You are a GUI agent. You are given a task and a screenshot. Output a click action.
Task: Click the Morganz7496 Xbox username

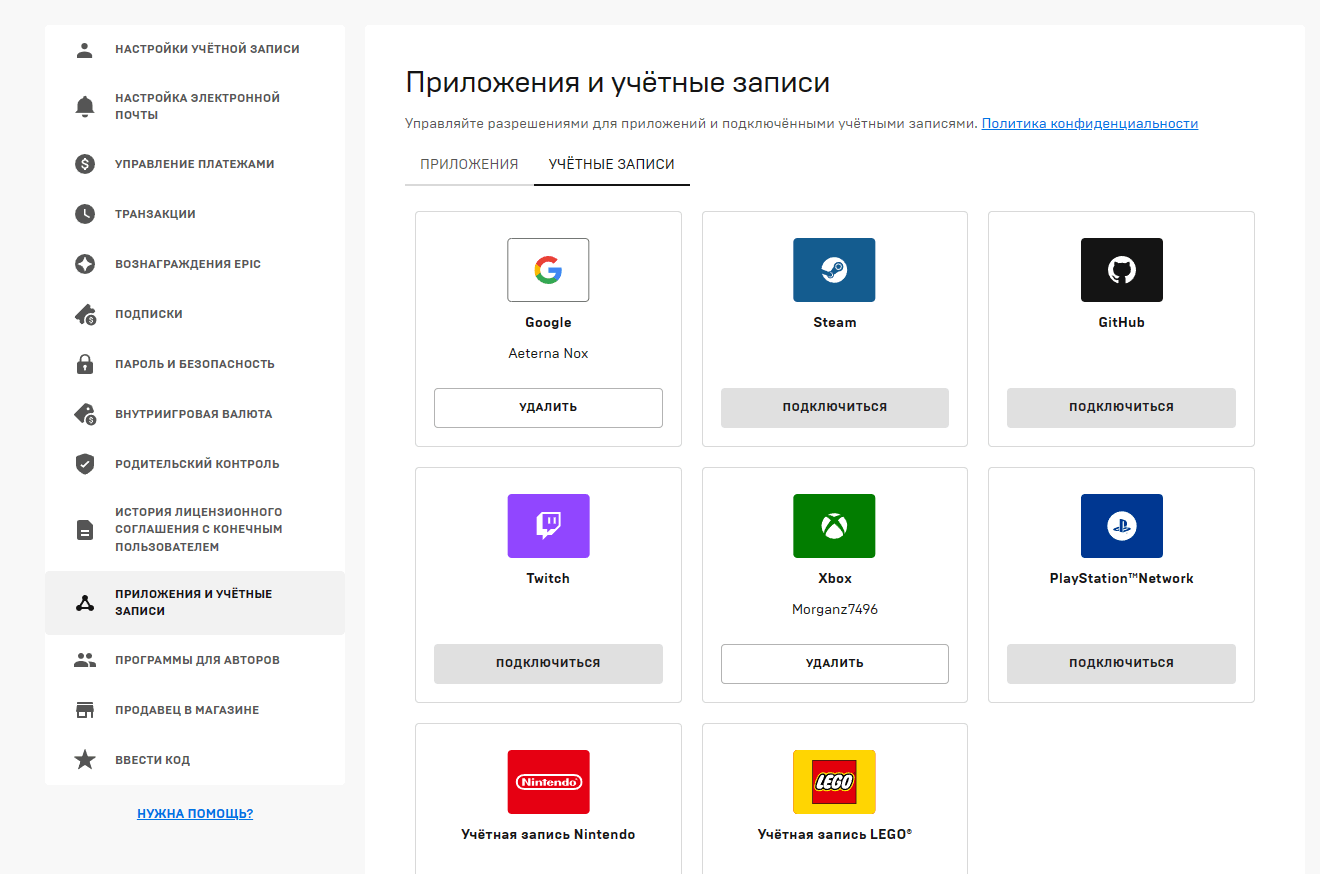click(834, 609)
